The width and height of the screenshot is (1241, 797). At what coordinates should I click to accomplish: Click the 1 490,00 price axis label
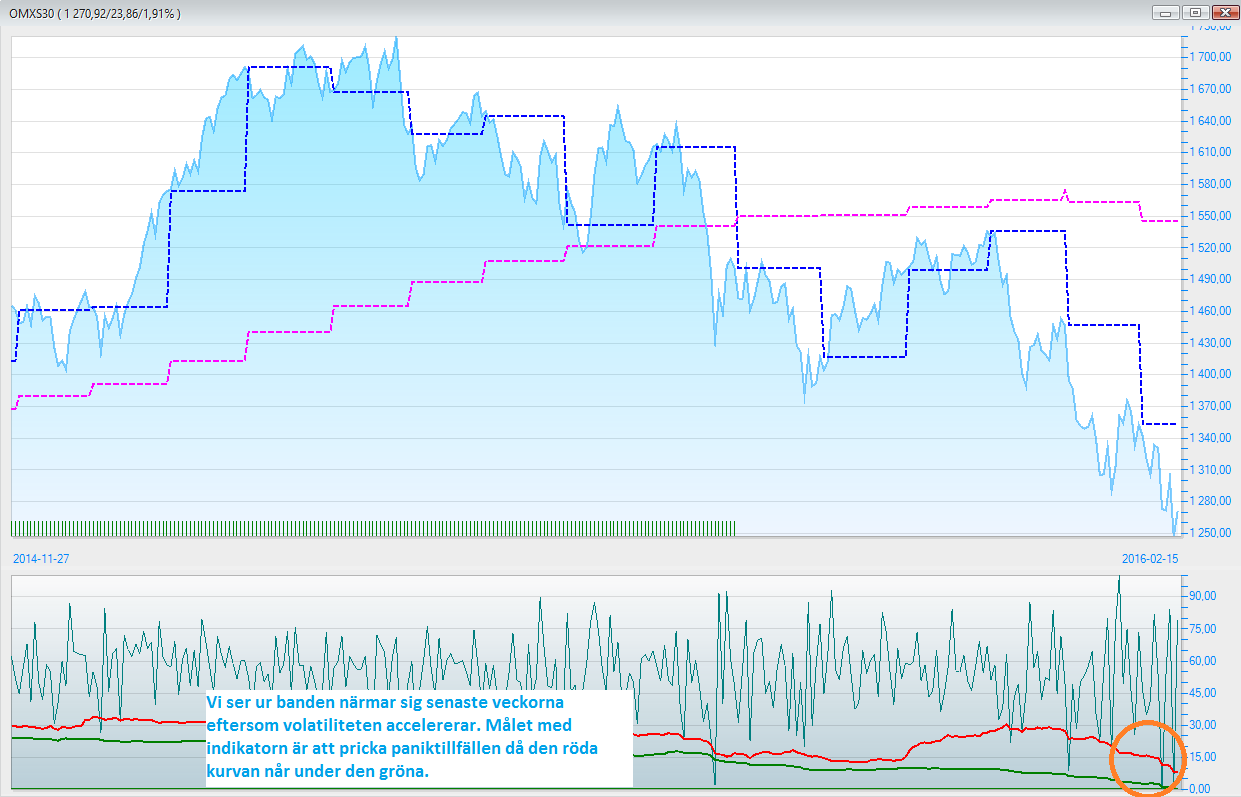1210,279
